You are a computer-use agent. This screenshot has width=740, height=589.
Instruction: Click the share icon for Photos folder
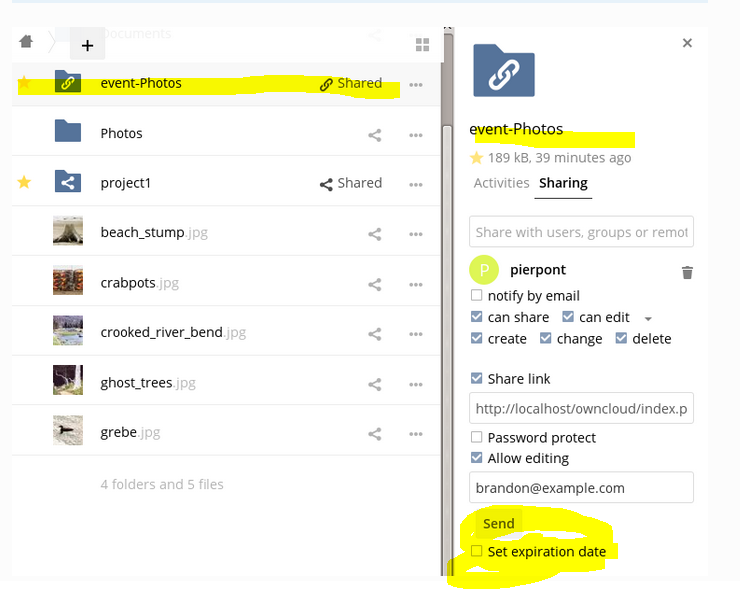click(375, 134)
